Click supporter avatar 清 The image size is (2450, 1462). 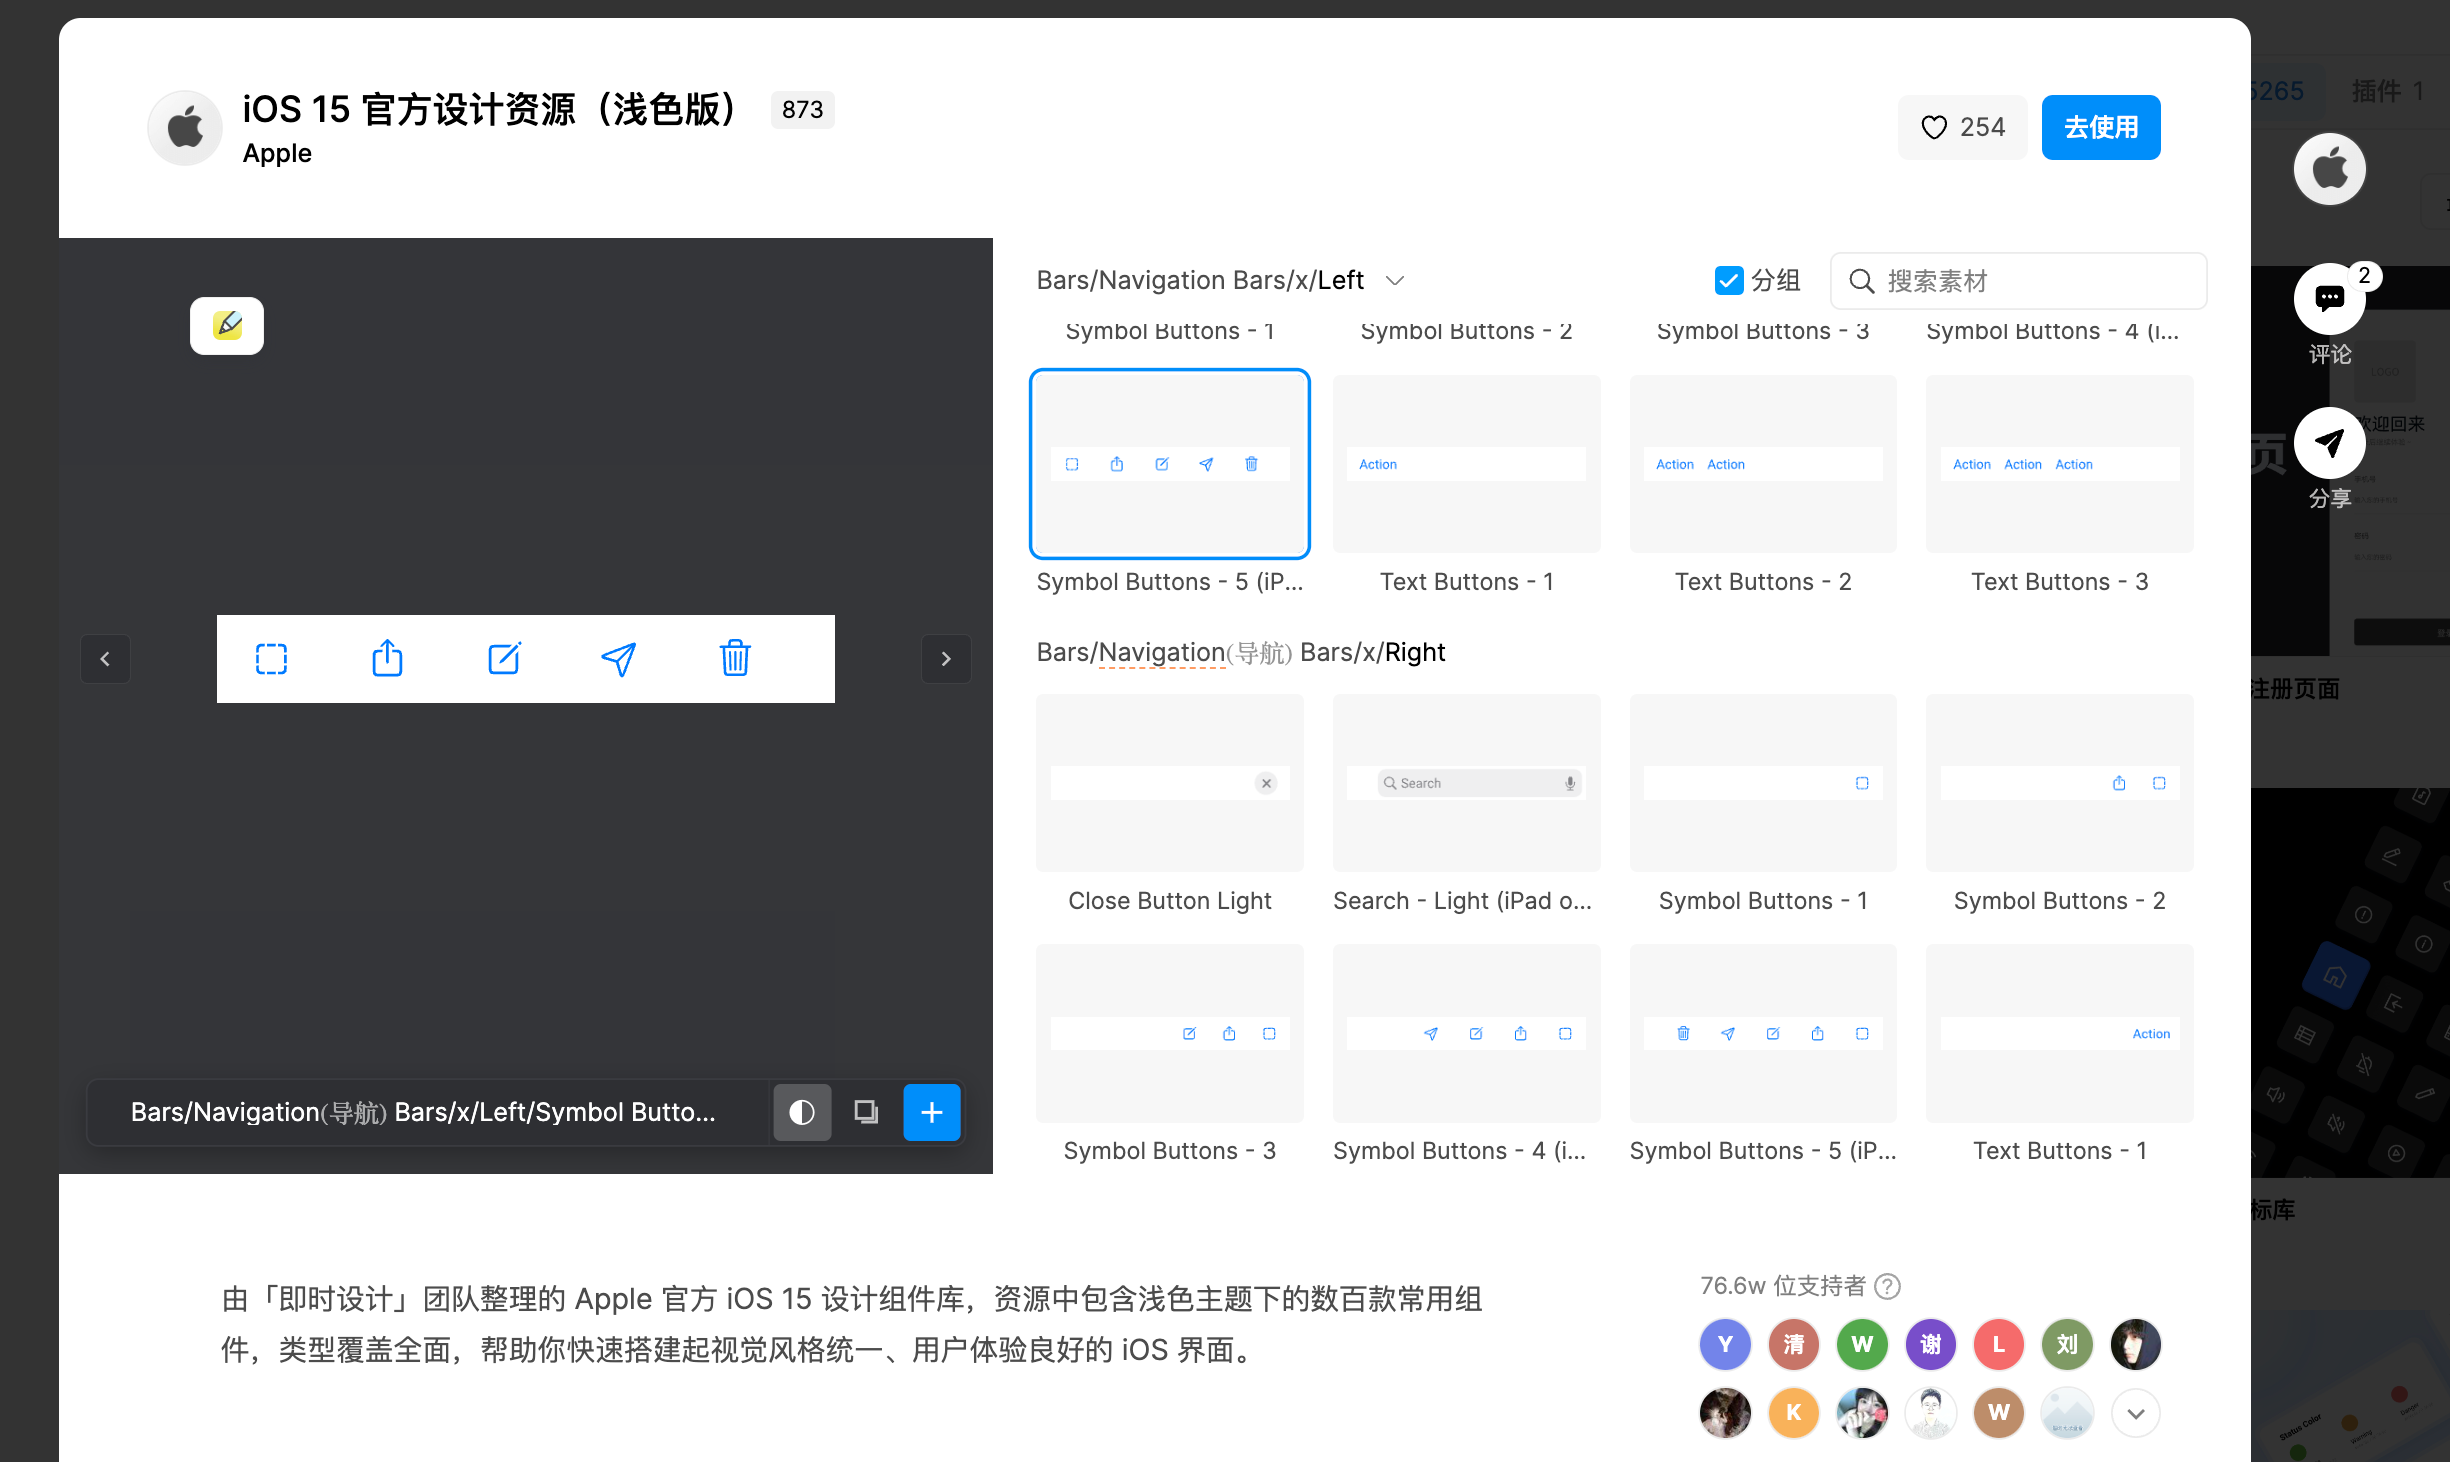click(x=1794, y=1344)
